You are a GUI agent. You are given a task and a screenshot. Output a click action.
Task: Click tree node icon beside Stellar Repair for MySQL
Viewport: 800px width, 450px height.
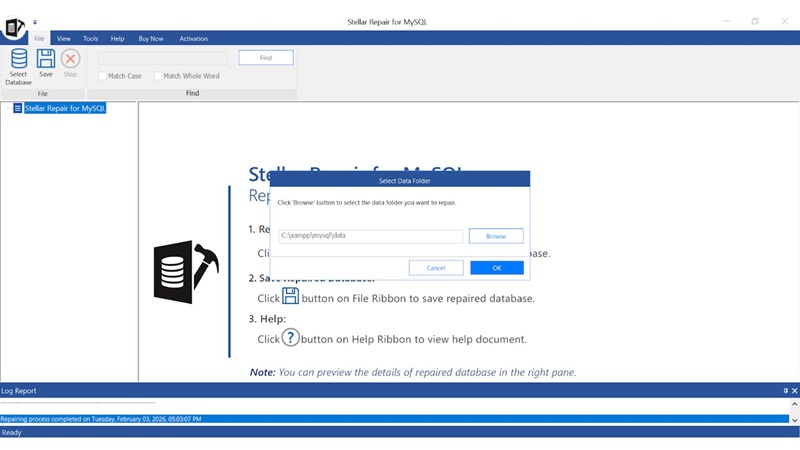(17, 108)
